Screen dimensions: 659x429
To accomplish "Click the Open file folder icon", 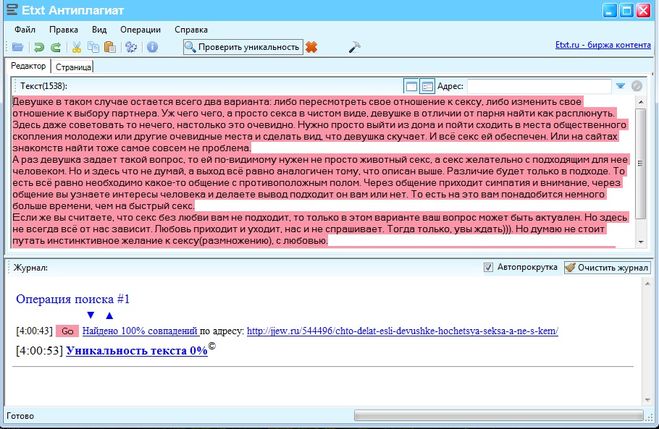I will point(18,47).
